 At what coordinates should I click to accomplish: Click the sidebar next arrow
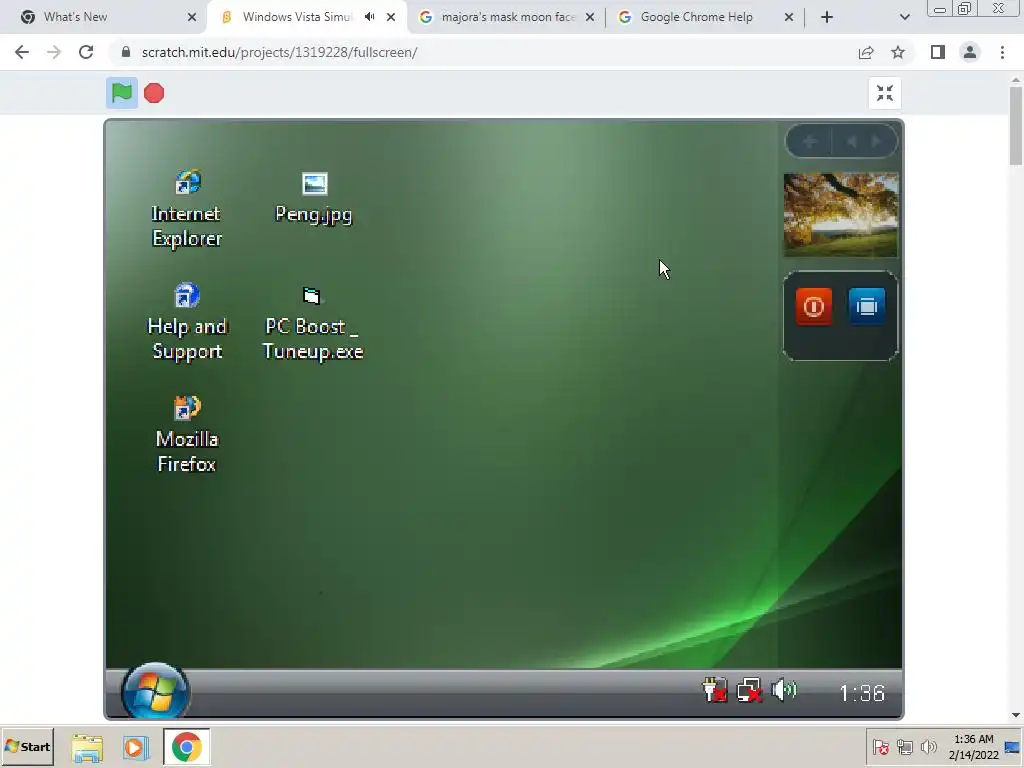pos(877,141)
